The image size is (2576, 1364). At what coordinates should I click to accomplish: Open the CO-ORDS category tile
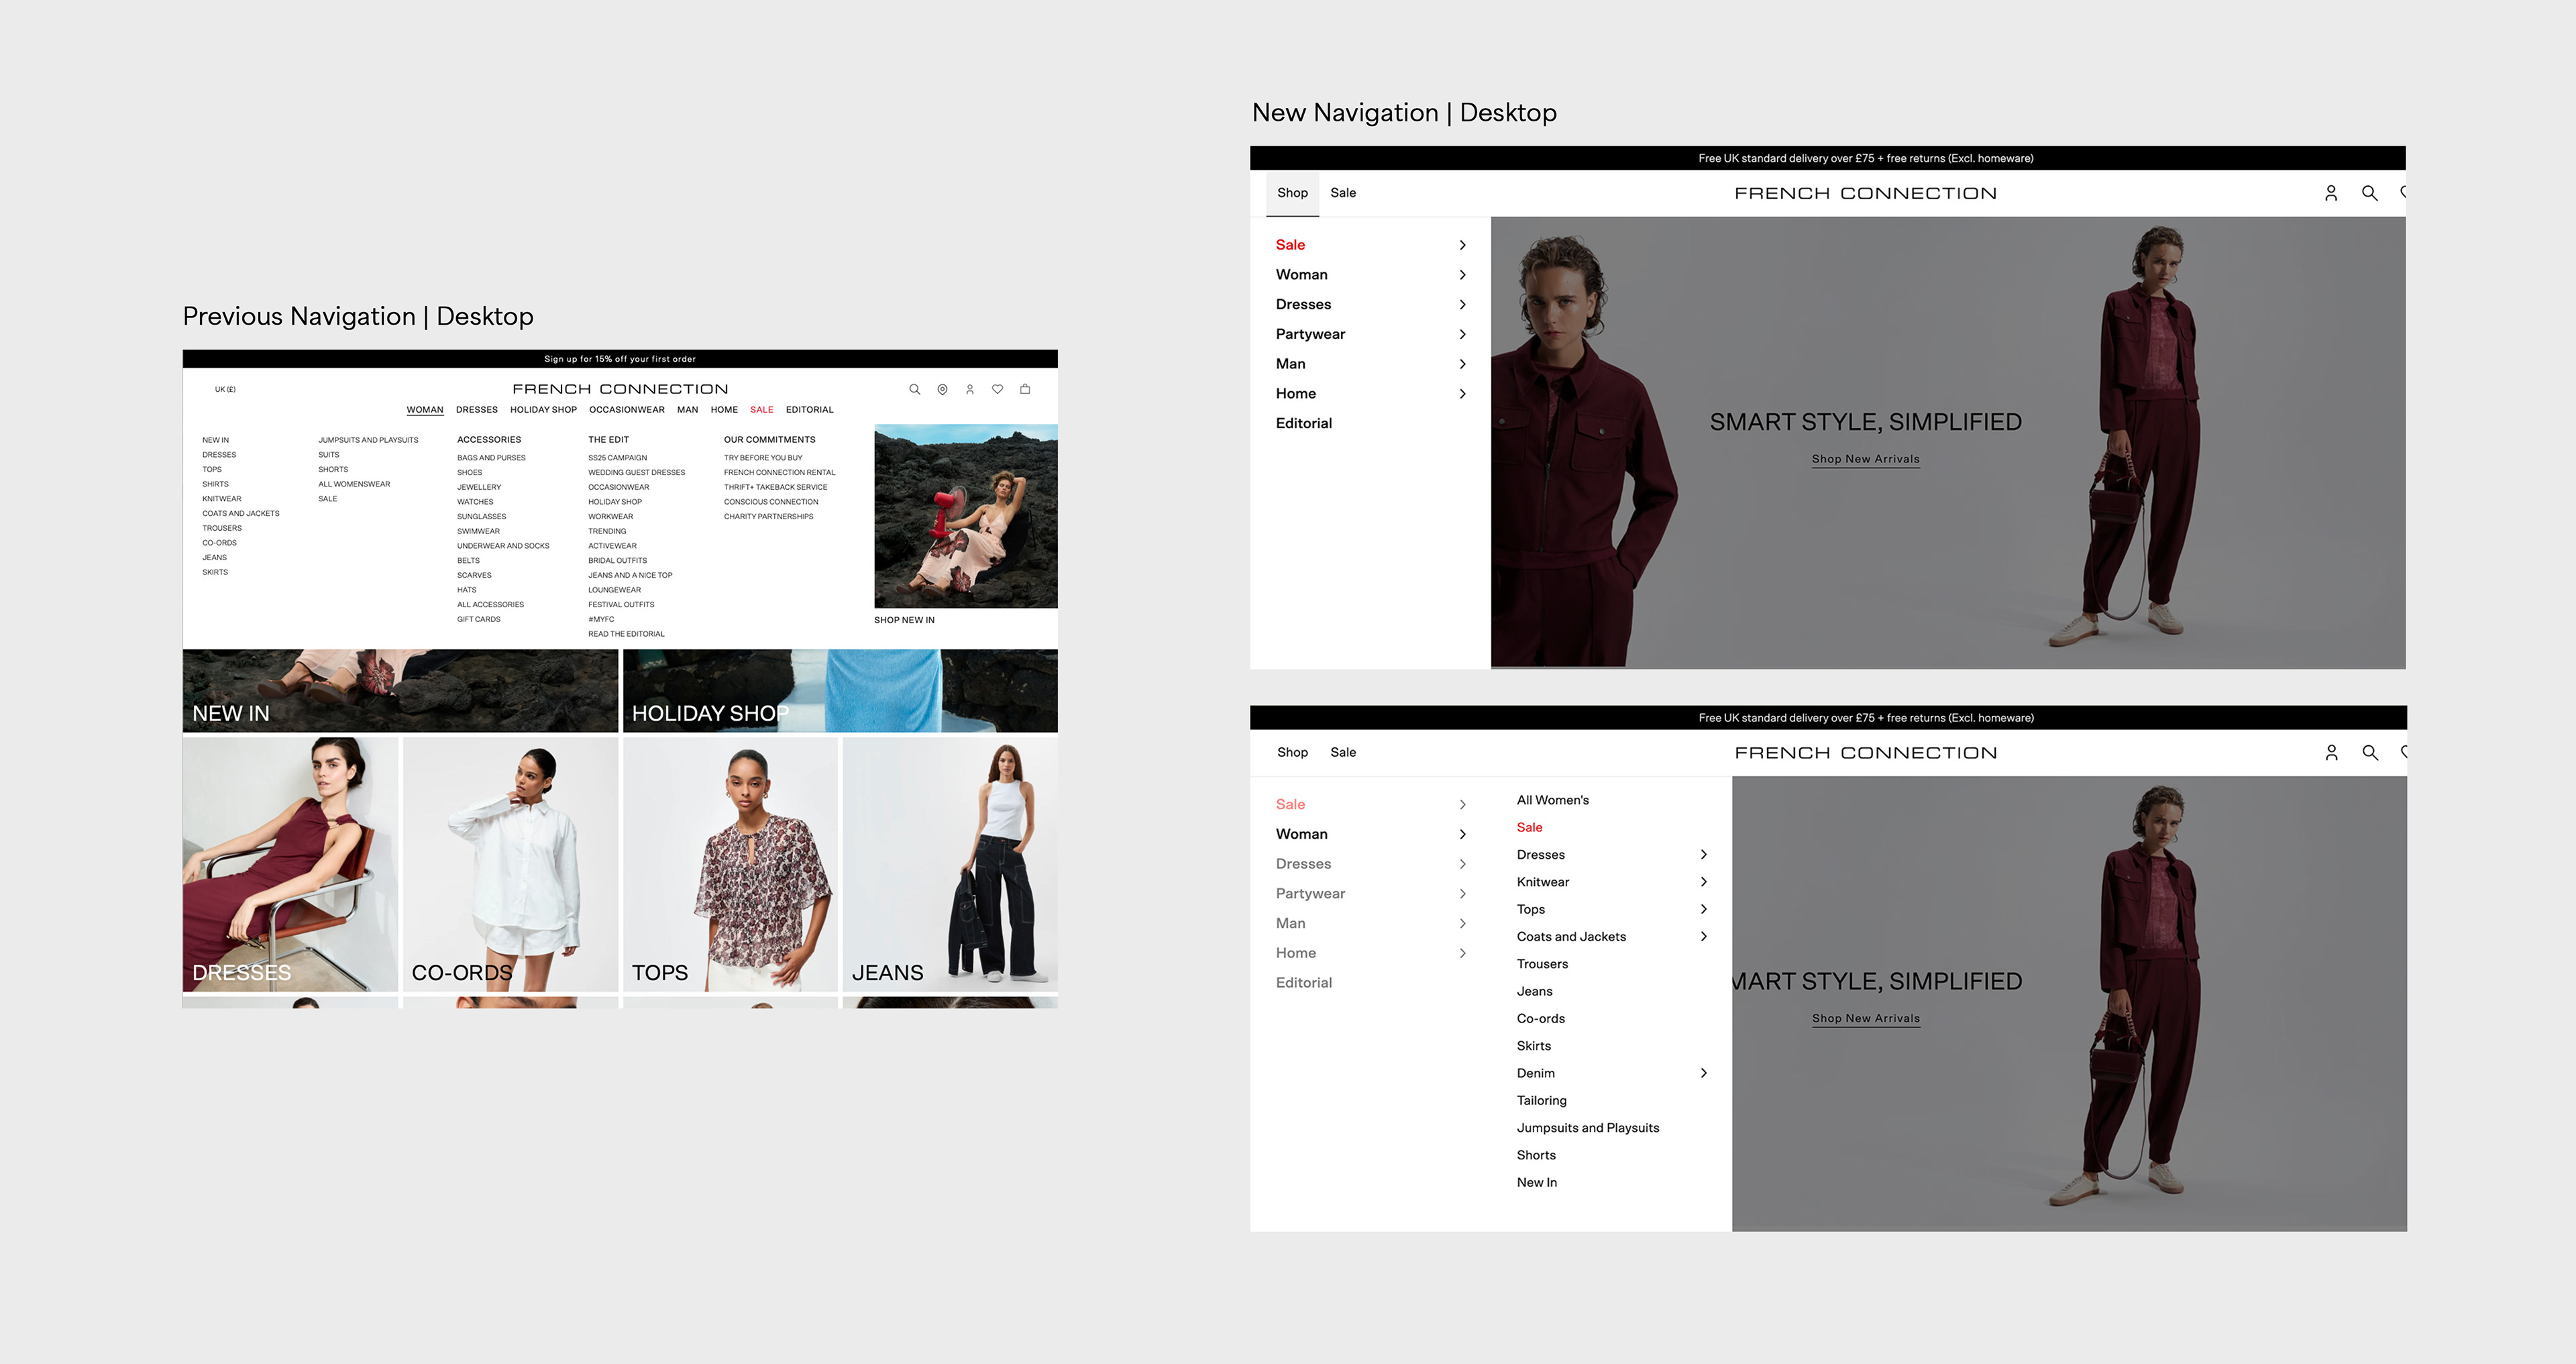click(x=510, y=864)
